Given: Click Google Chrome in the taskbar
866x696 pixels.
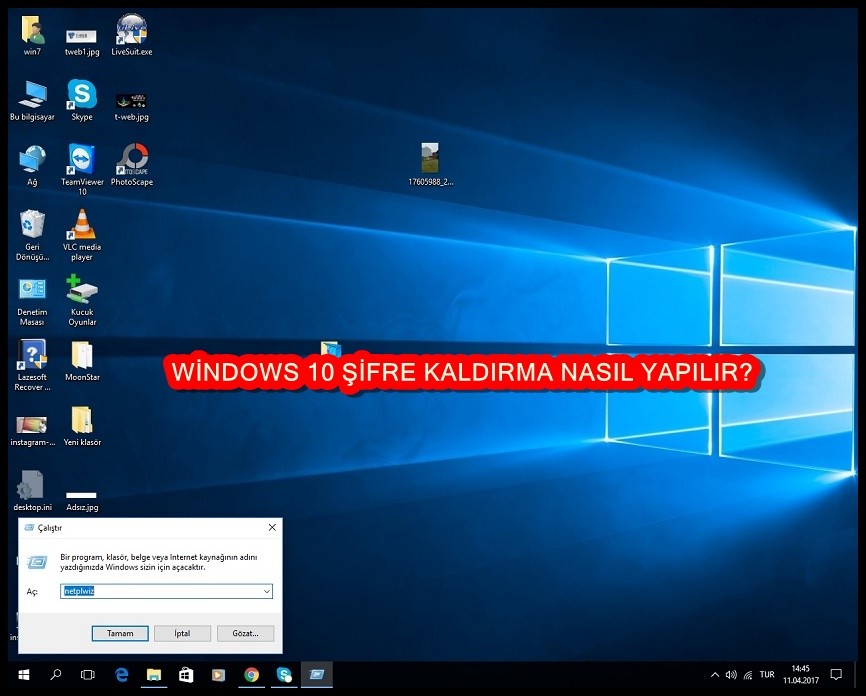Looking at the screenshot, I should tap(251, 675).
